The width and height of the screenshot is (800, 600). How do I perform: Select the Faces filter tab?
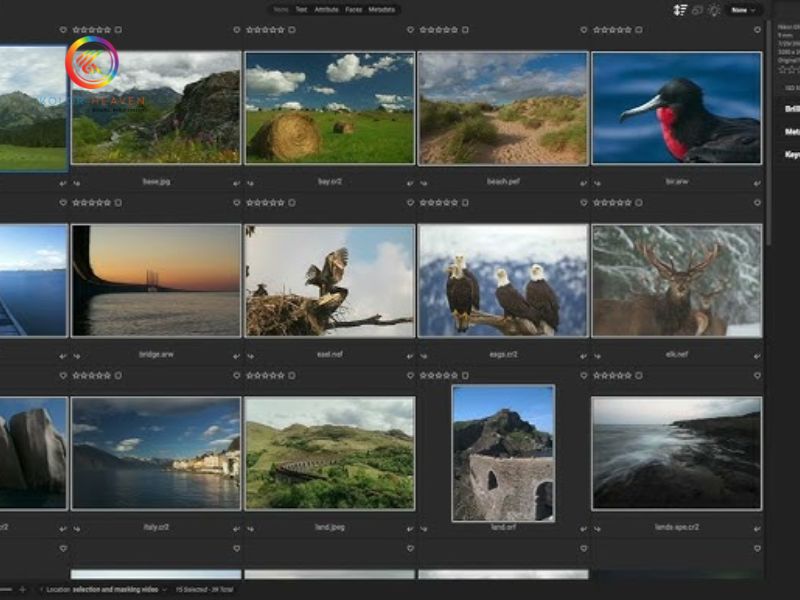click(354, 10)
